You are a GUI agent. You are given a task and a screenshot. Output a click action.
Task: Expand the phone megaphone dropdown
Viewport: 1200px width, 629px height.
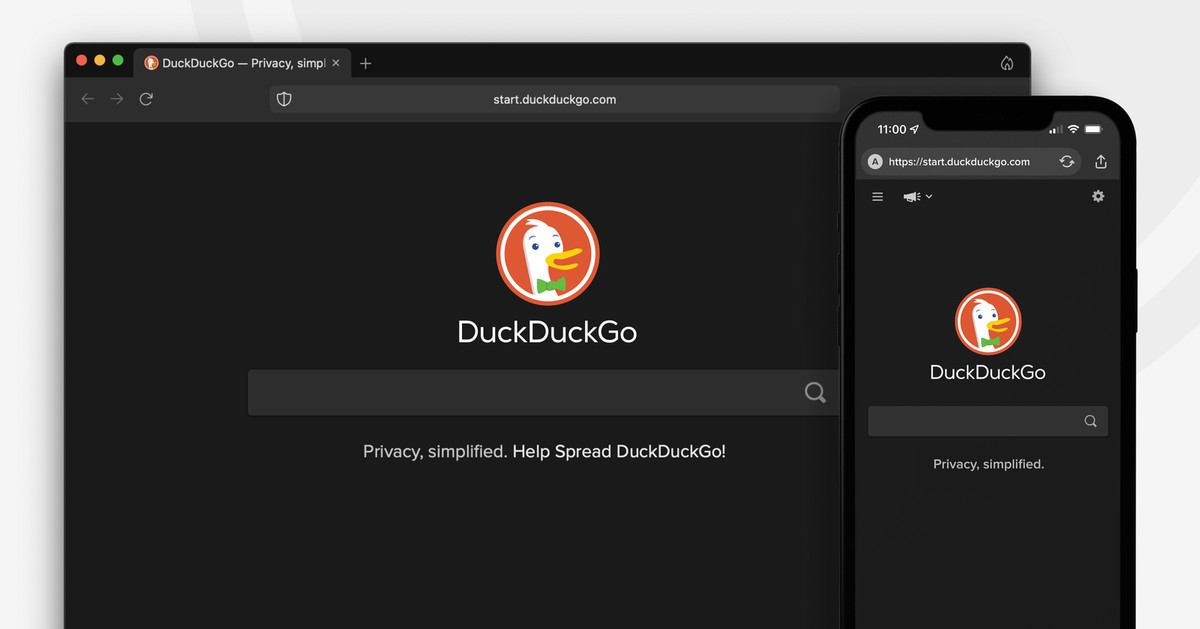click(918, 197)
